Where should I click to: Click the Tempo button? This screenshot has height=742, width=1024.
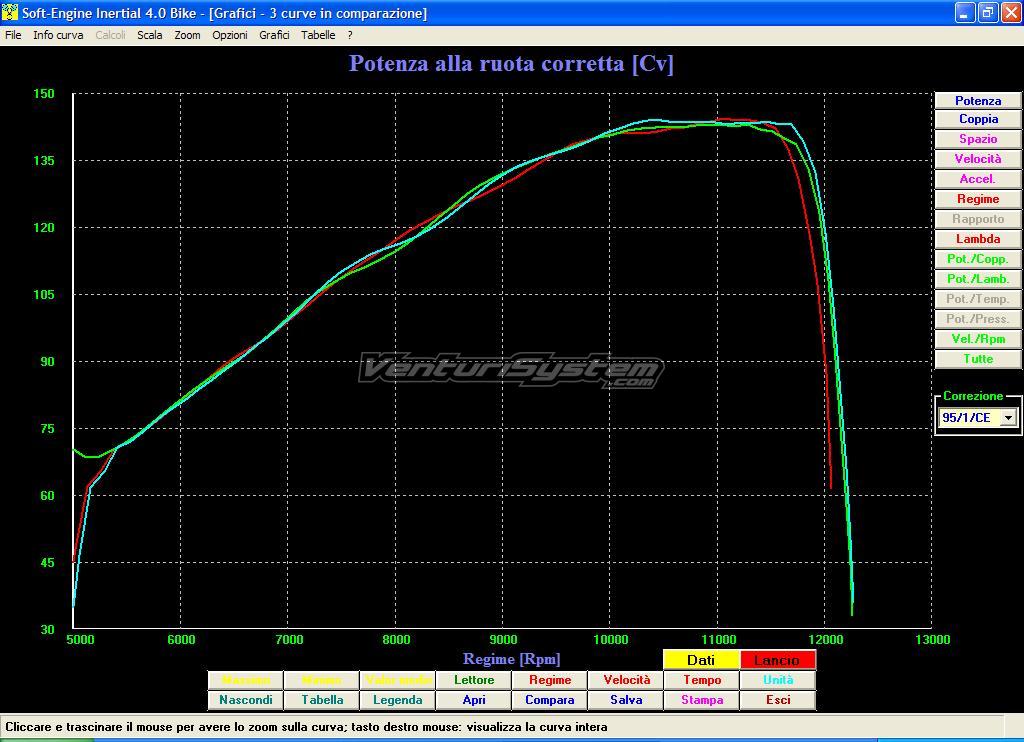[x=702, y=680]
